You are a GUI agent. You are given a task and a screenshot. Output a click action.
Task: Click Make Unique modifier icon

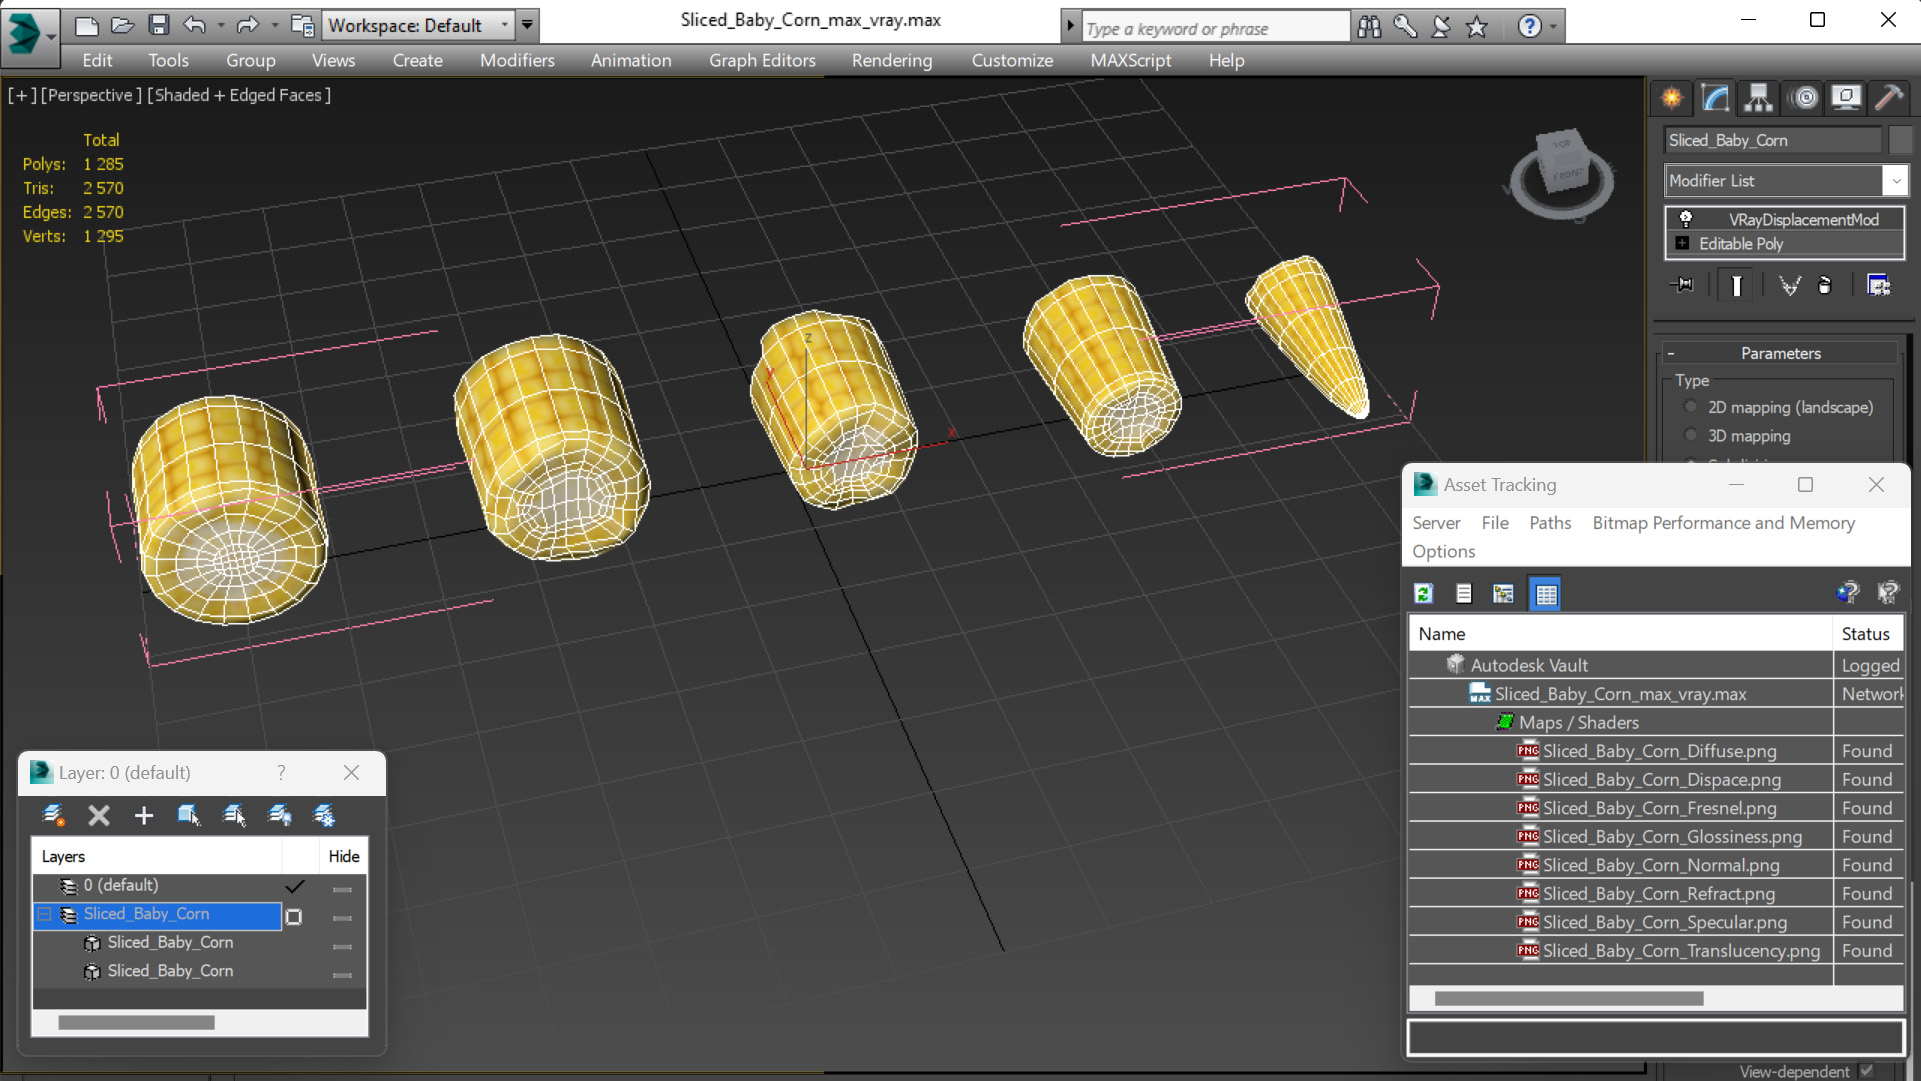point(1789,286)
